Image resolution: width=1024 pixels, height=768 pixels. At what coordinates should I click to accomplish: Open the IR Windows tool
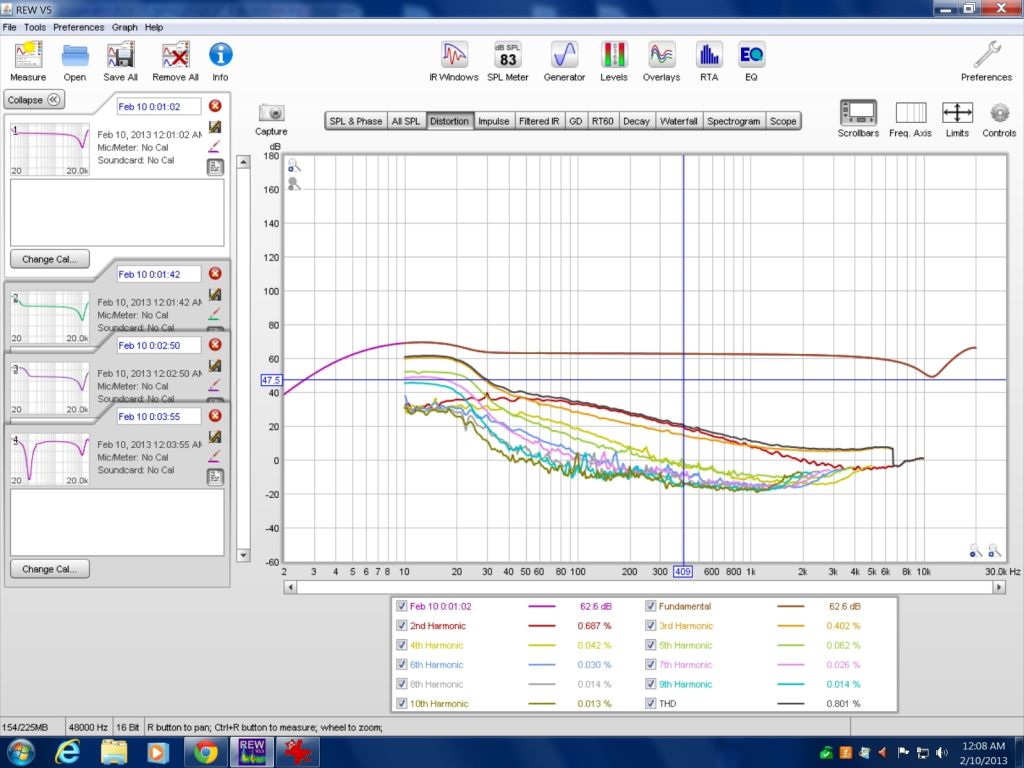(454, 55)
